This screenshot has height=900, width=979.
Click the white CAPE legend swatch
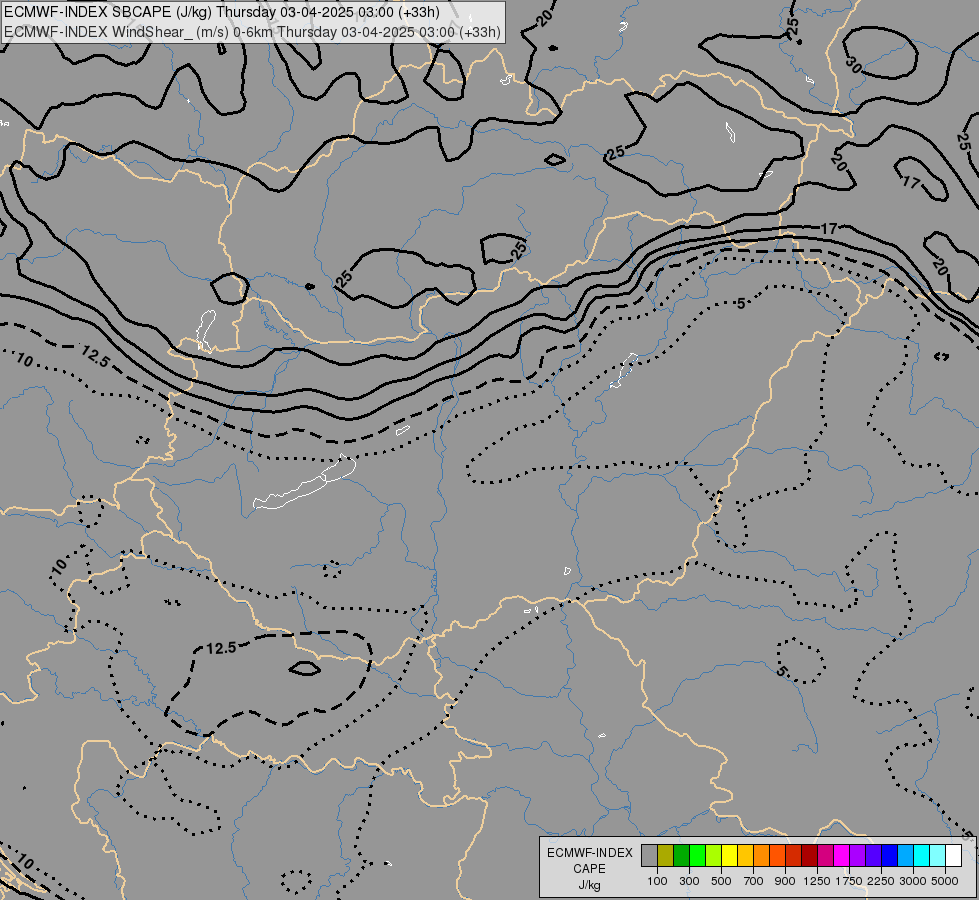[953, 855]
